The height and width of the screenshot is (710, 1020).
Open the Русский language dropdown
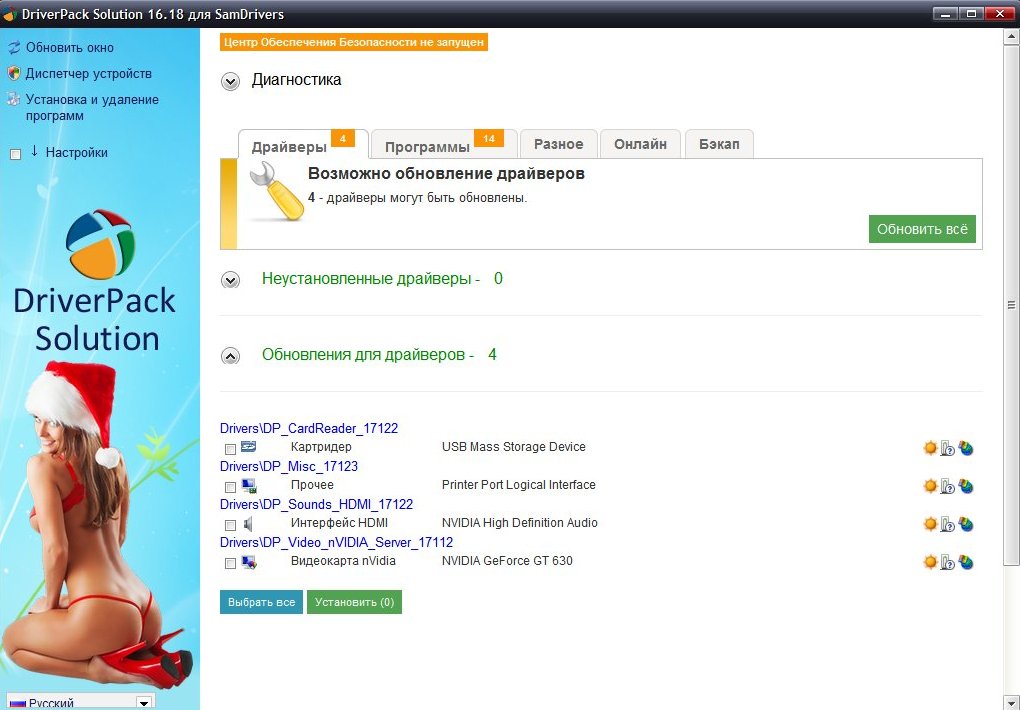pyautogui.click(x=143, y=702)
